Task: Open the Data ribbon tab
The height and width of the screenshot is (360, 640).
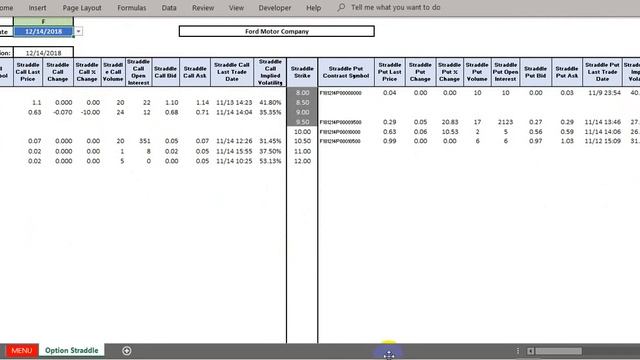Action: point(169,8)
